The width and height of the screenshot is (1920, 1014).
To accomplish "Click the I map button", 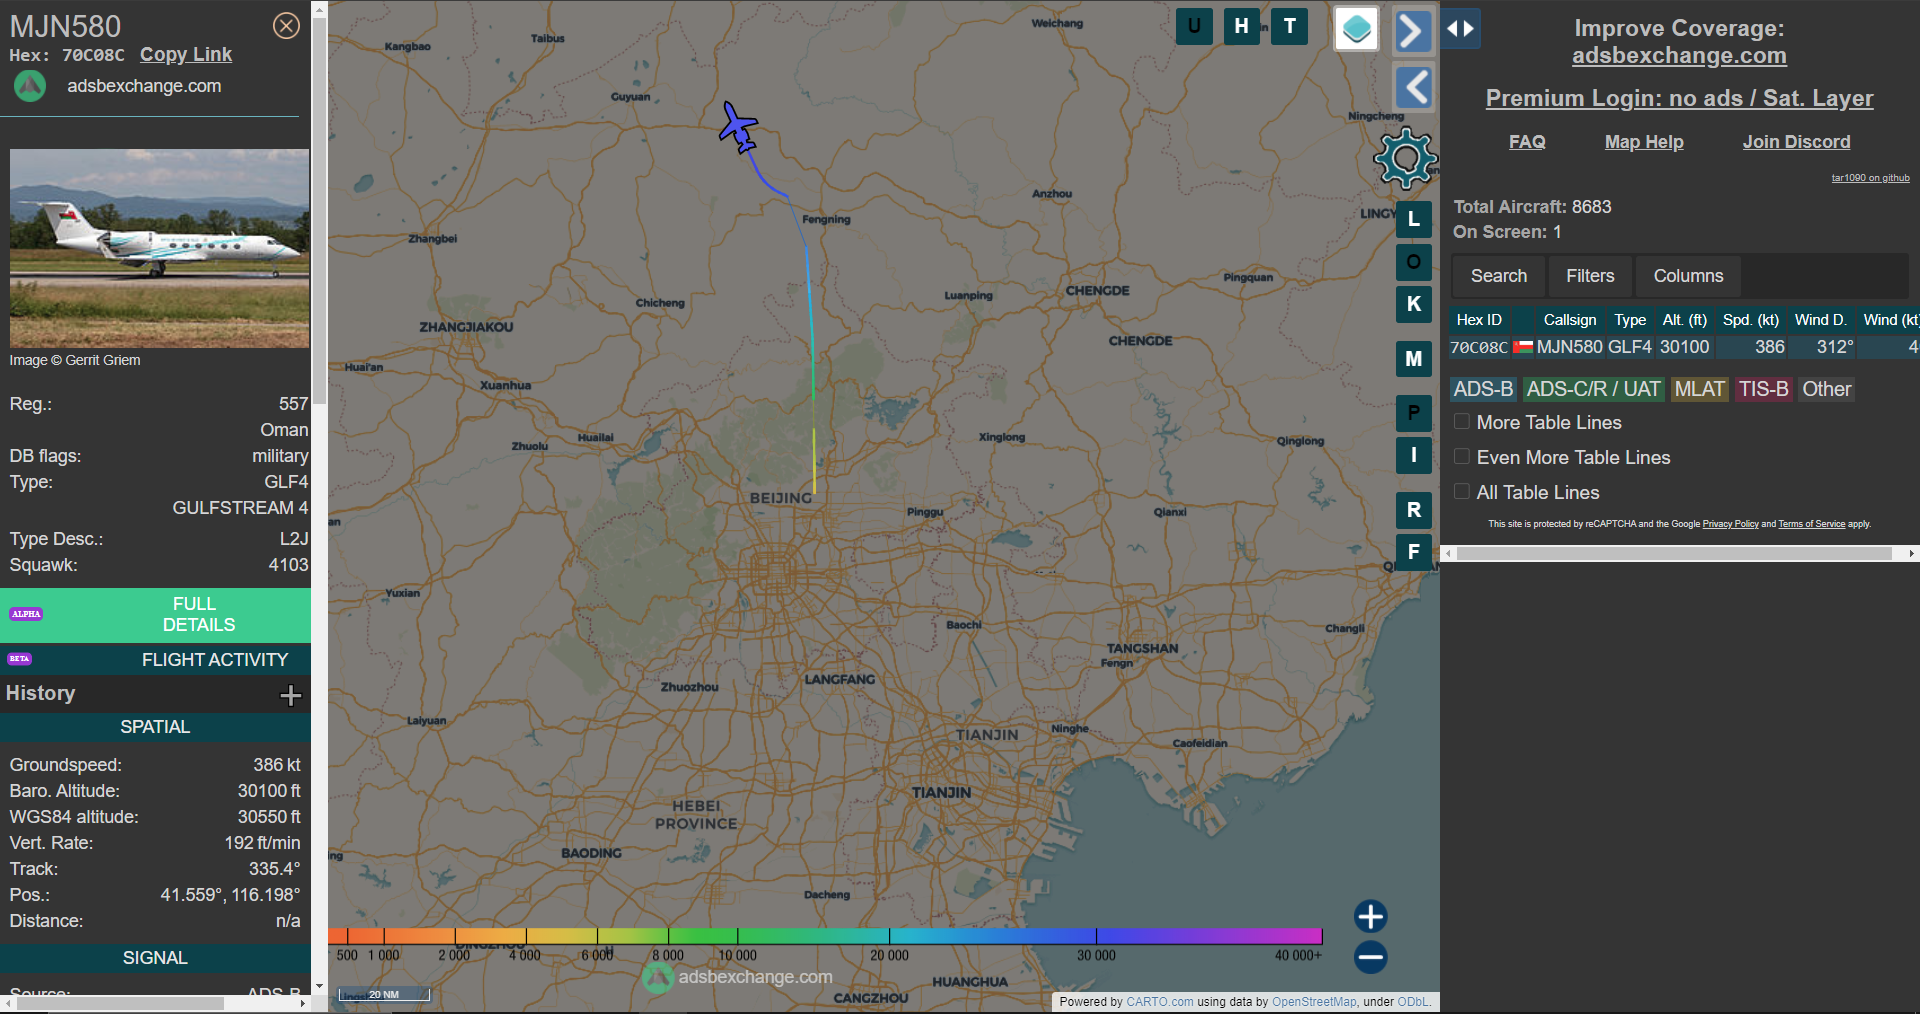I will [1414, 455].
